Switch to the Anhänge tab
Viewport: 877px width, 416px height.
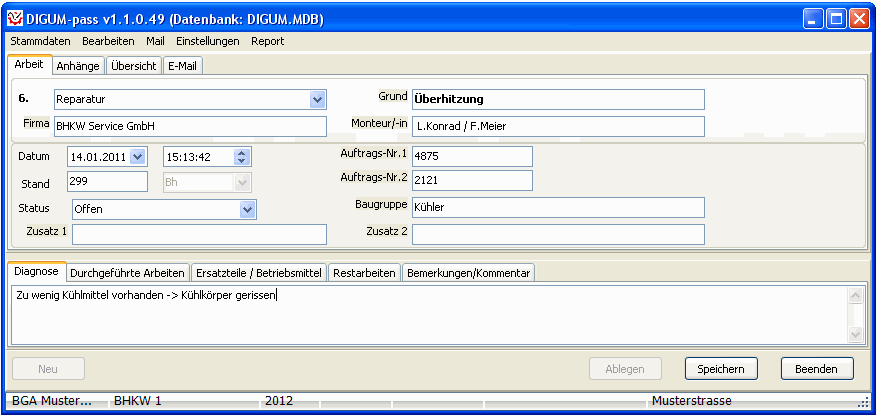coord(78,65)
